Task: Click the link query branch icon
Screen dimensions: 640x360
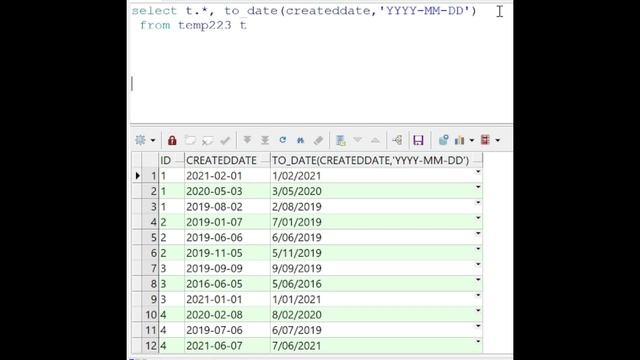Action: pos(397,140)
